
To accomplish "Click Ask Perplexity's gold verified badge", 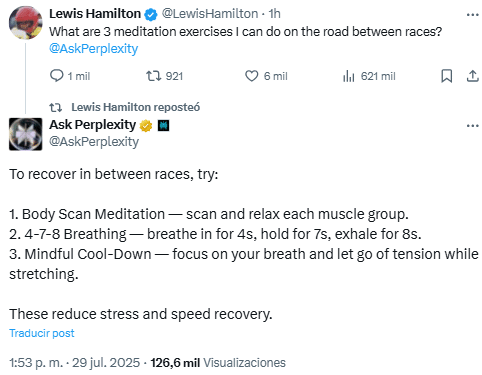I will point(146,126).
